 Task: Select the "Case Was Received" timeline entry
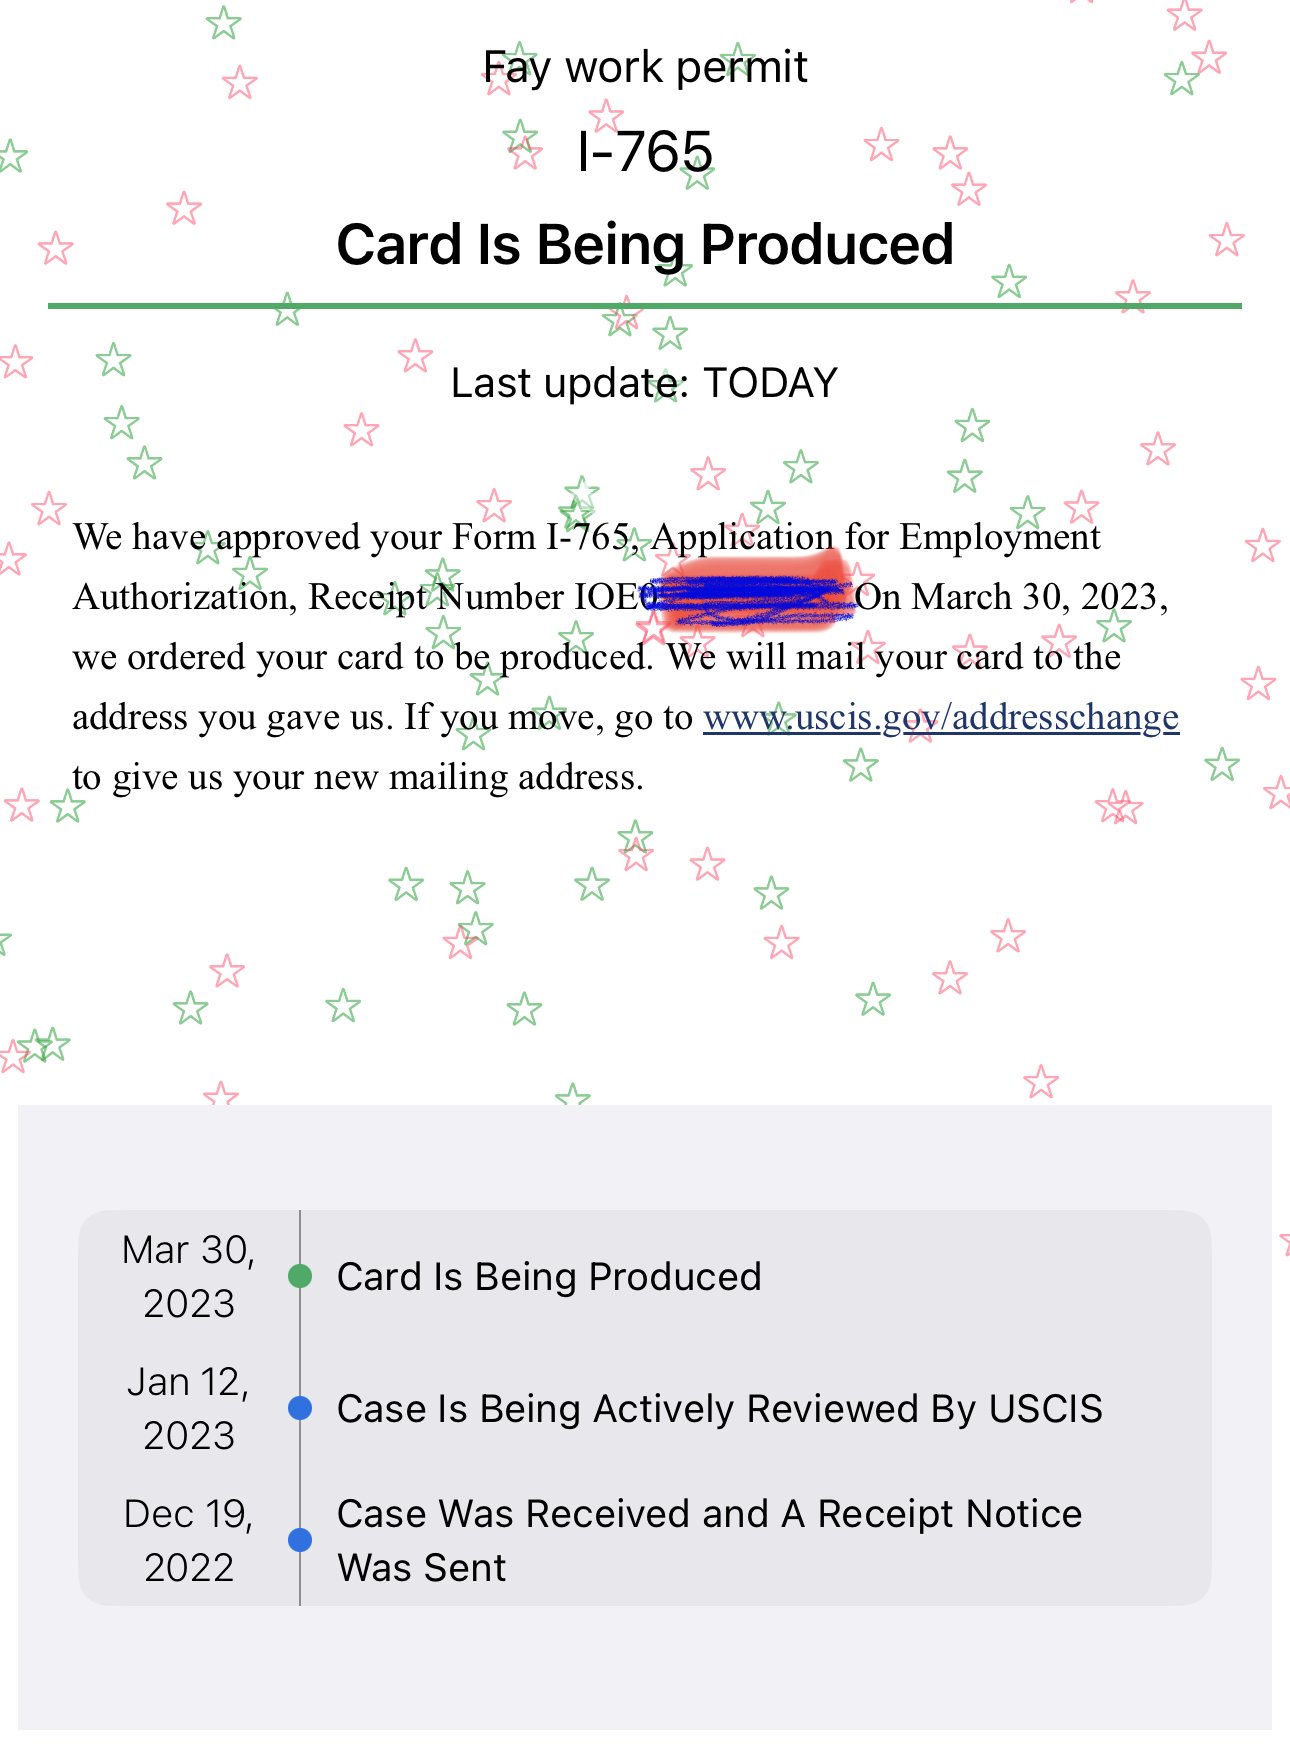pos(709,1540)
